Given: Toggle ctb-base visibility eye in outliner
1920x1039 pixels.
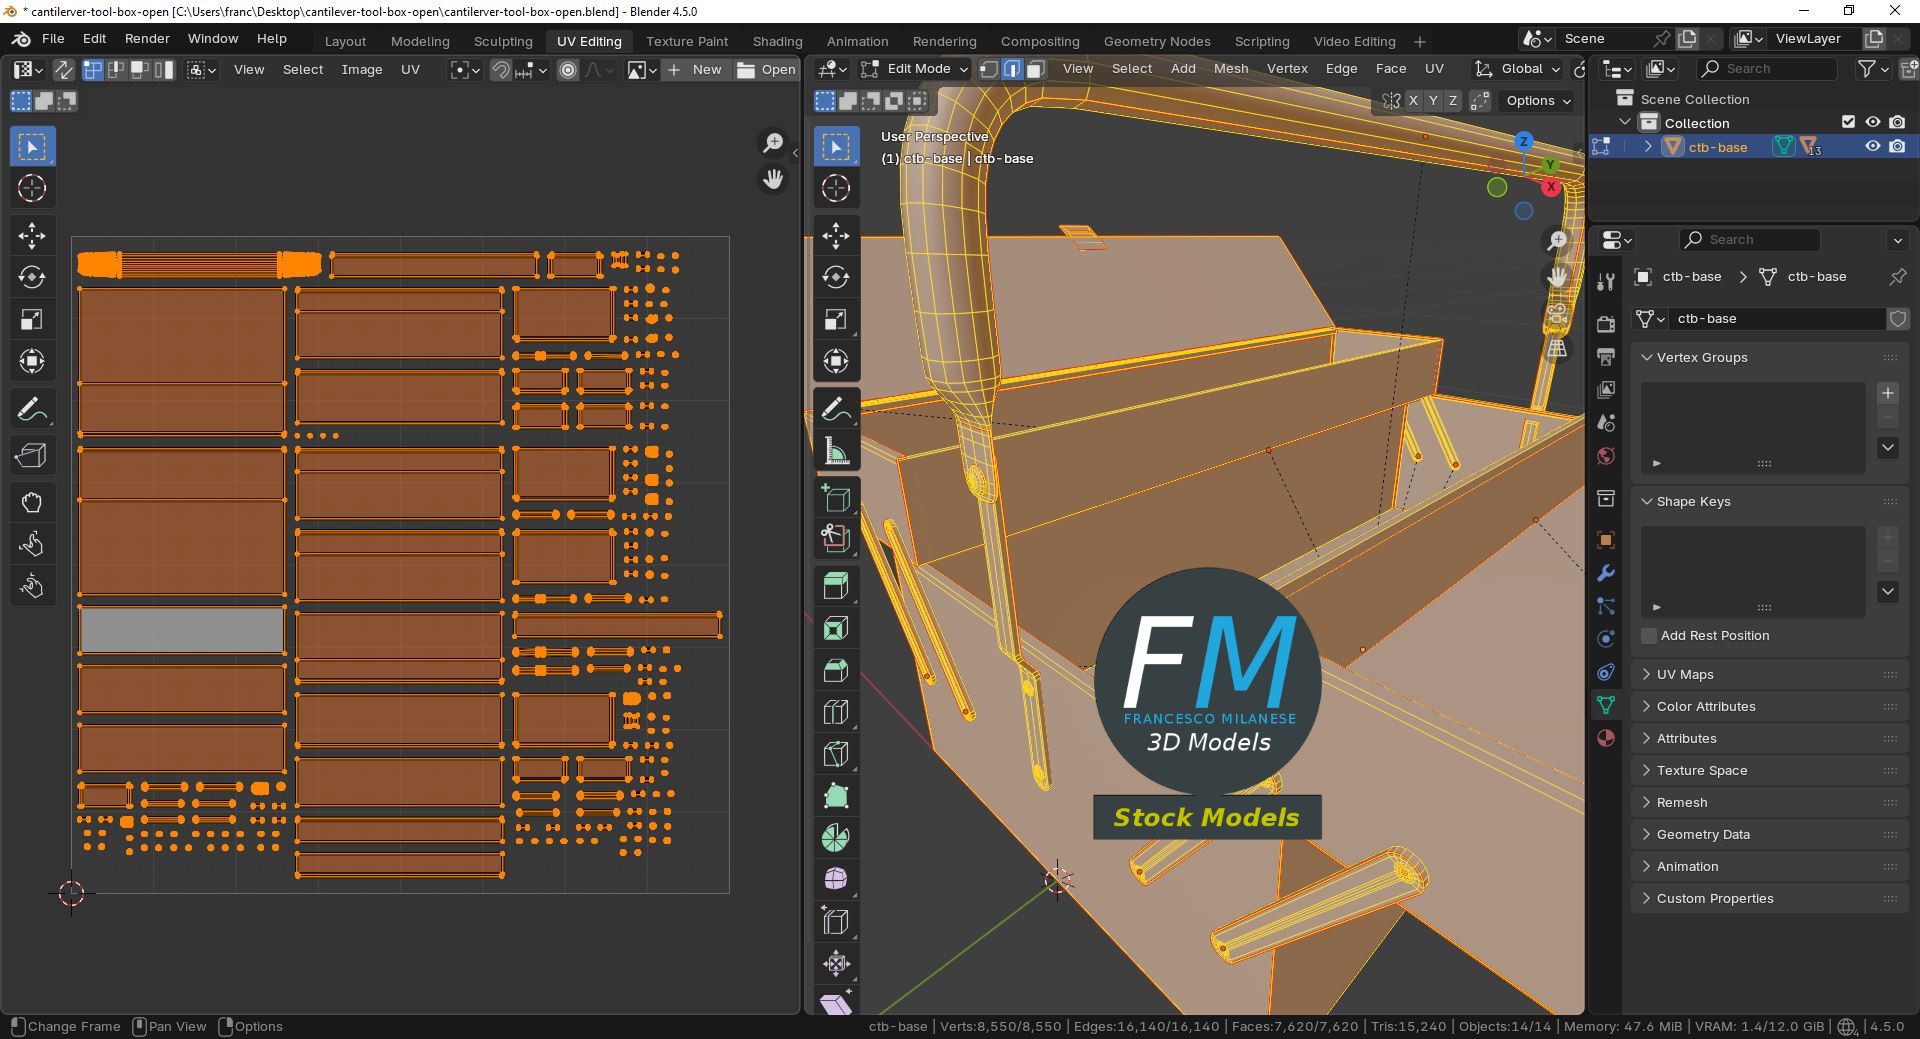Looking at the screenshot, I should tap(1873, 147).
